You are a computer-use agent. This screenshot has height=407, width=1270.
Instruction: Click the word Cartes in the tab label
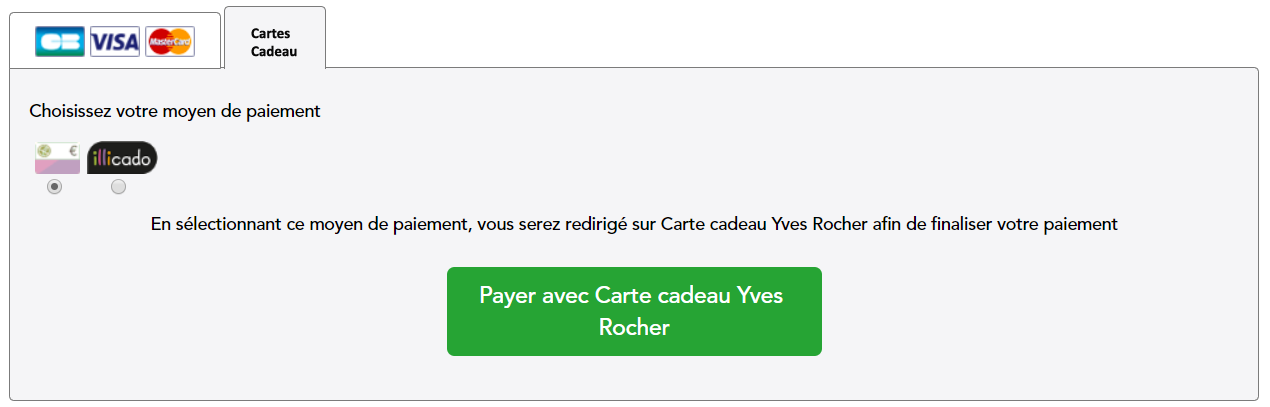271,33
